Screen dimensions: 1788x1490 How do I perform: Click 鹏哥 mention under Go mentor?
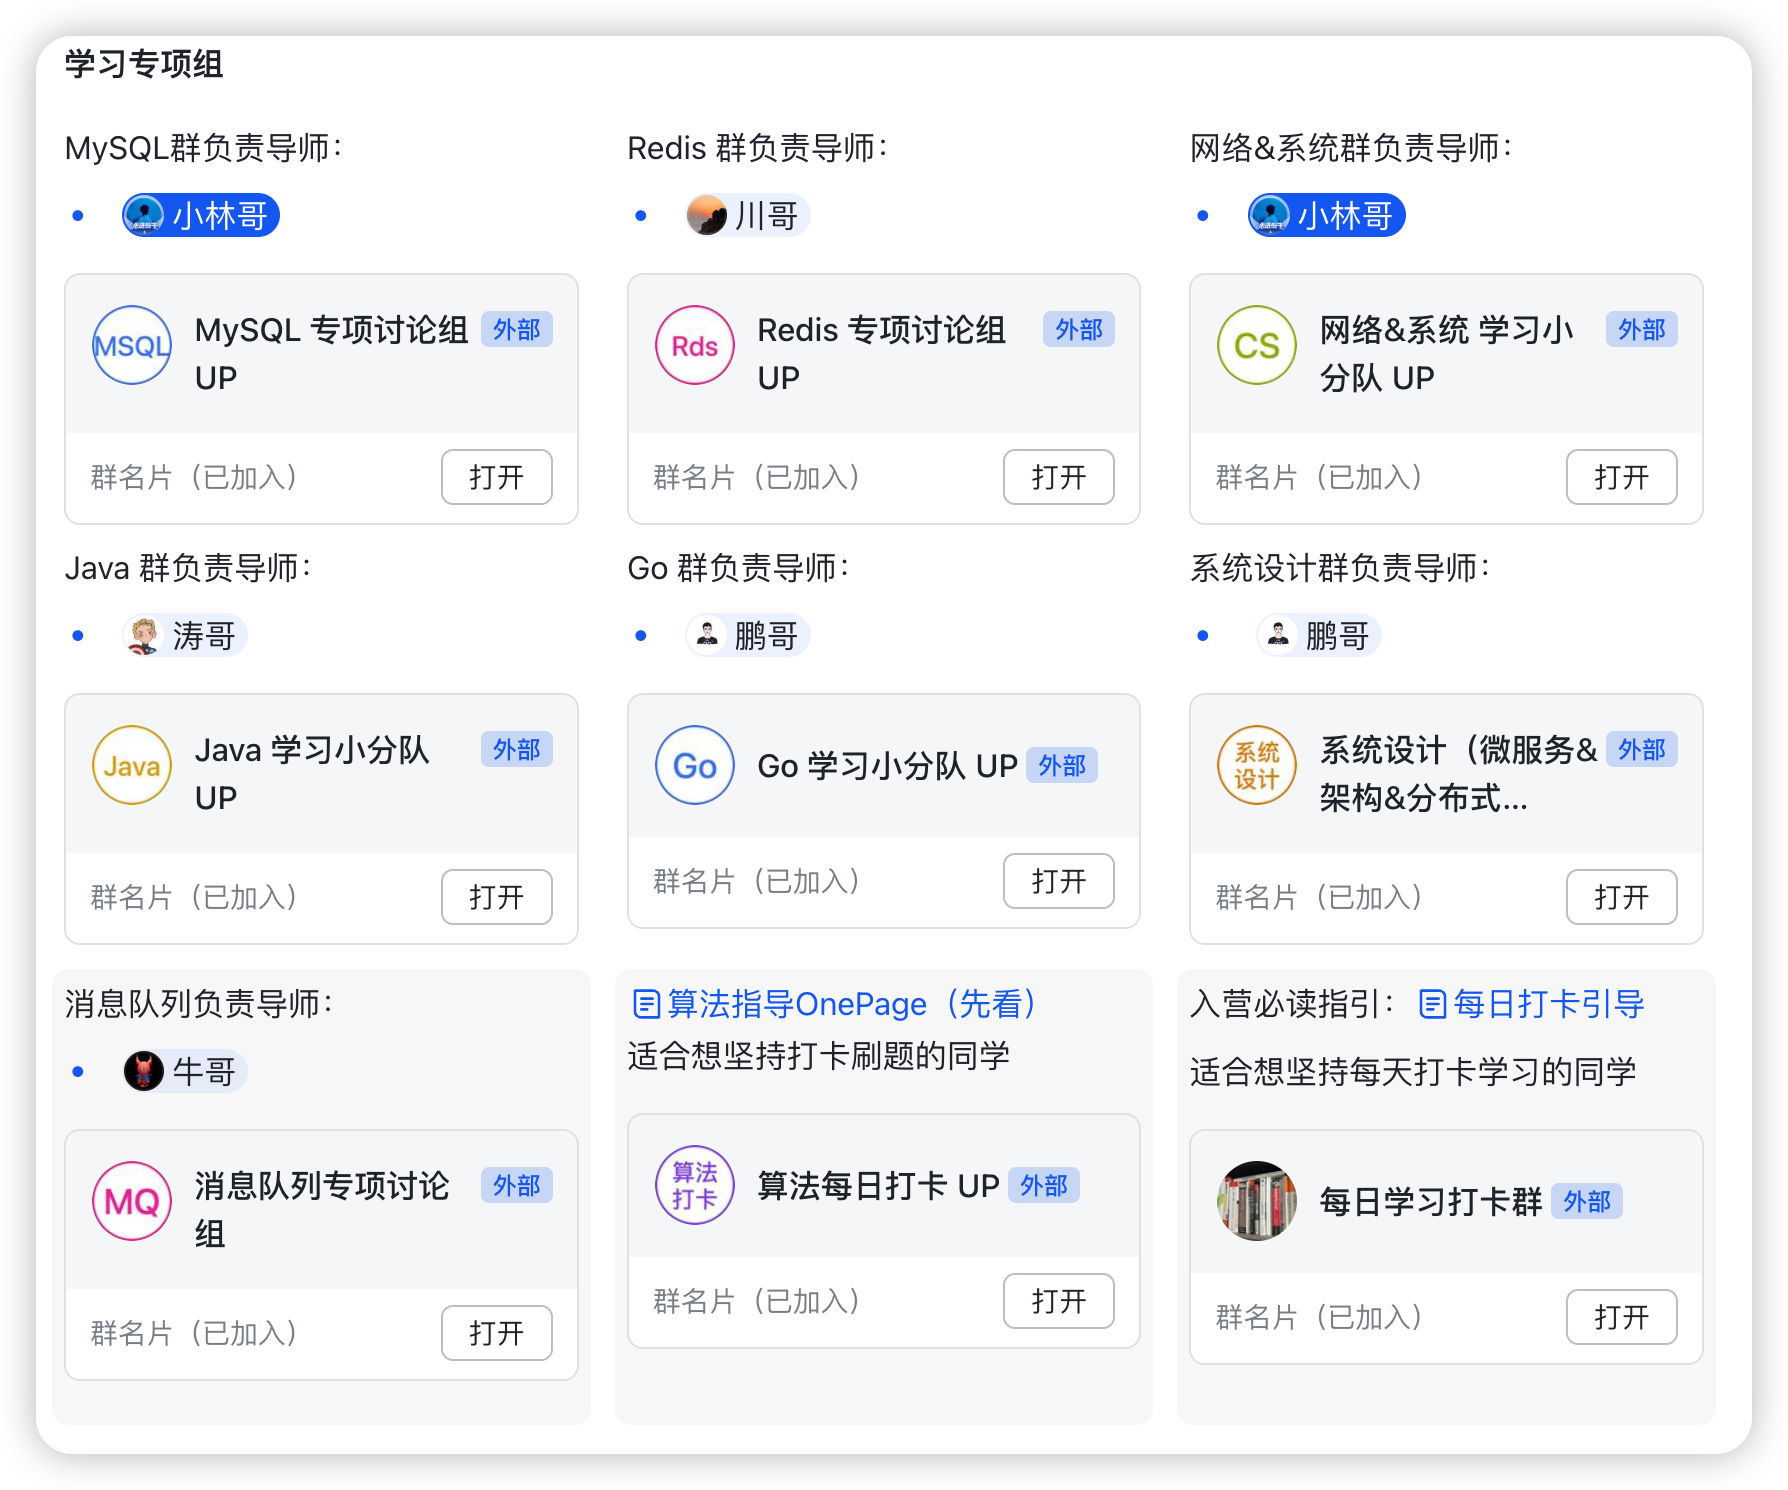point(748,636)
